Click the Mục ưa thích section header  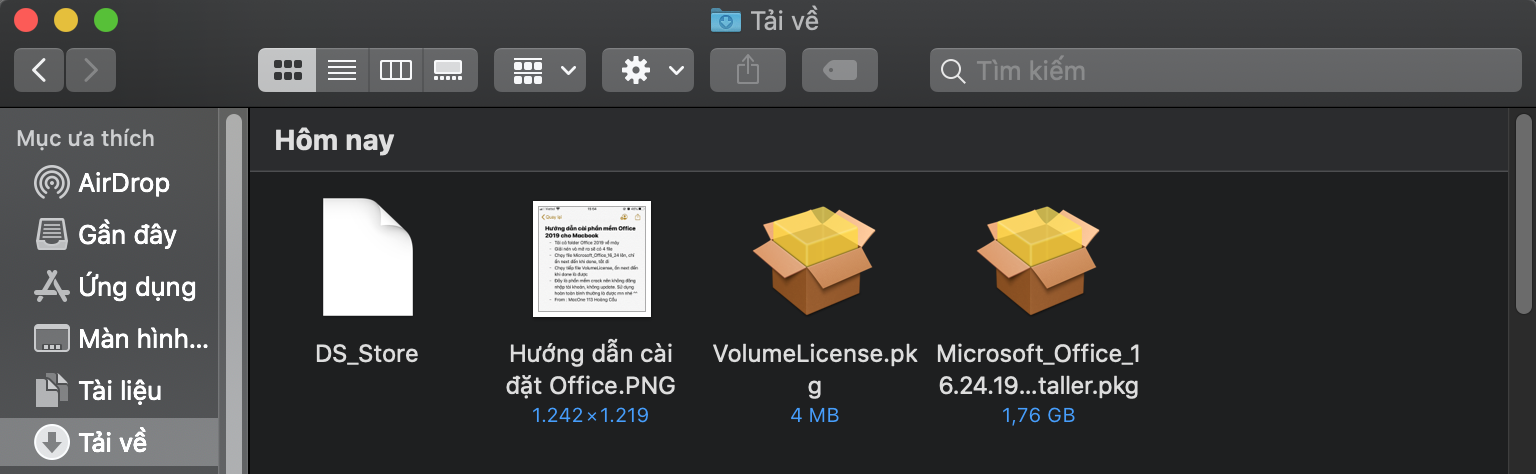coord(85,138)
